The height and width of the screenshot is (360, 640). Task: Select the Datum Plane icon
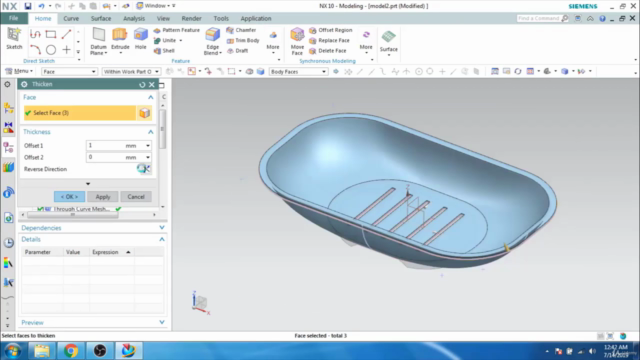[98, 35]
